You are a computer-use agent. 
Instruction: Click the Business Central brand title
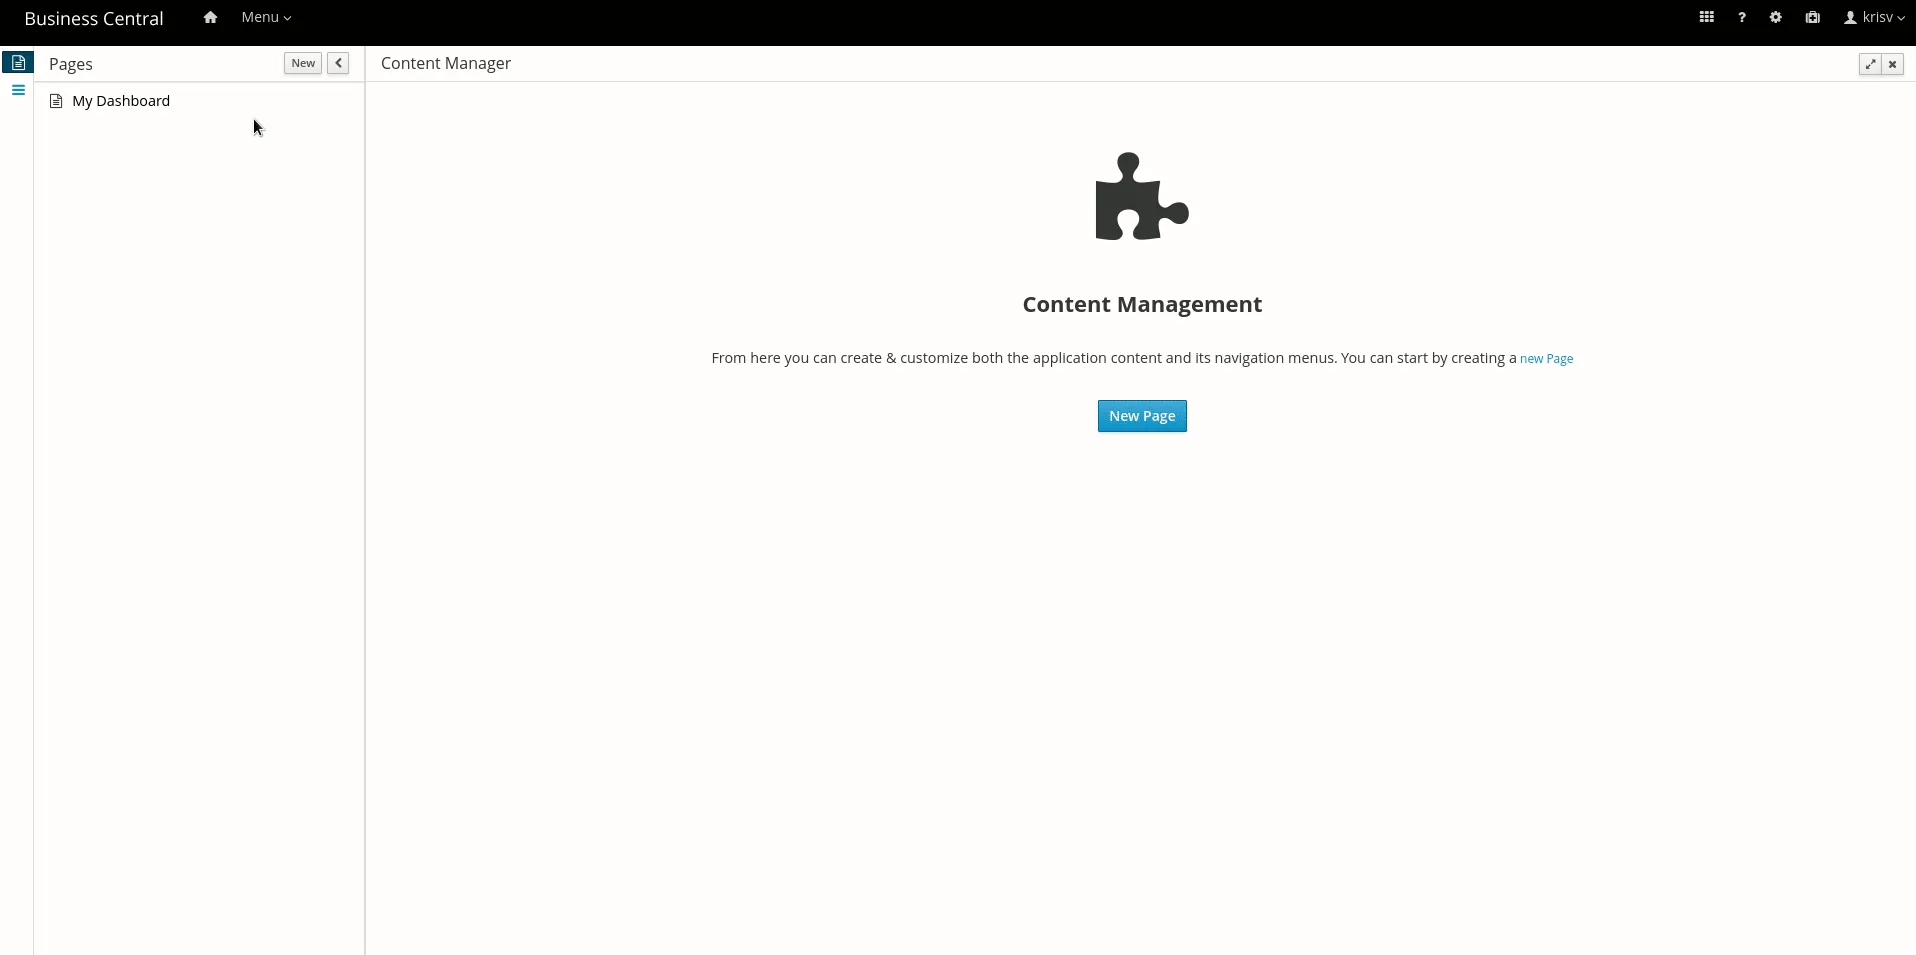tap(94, 19)
